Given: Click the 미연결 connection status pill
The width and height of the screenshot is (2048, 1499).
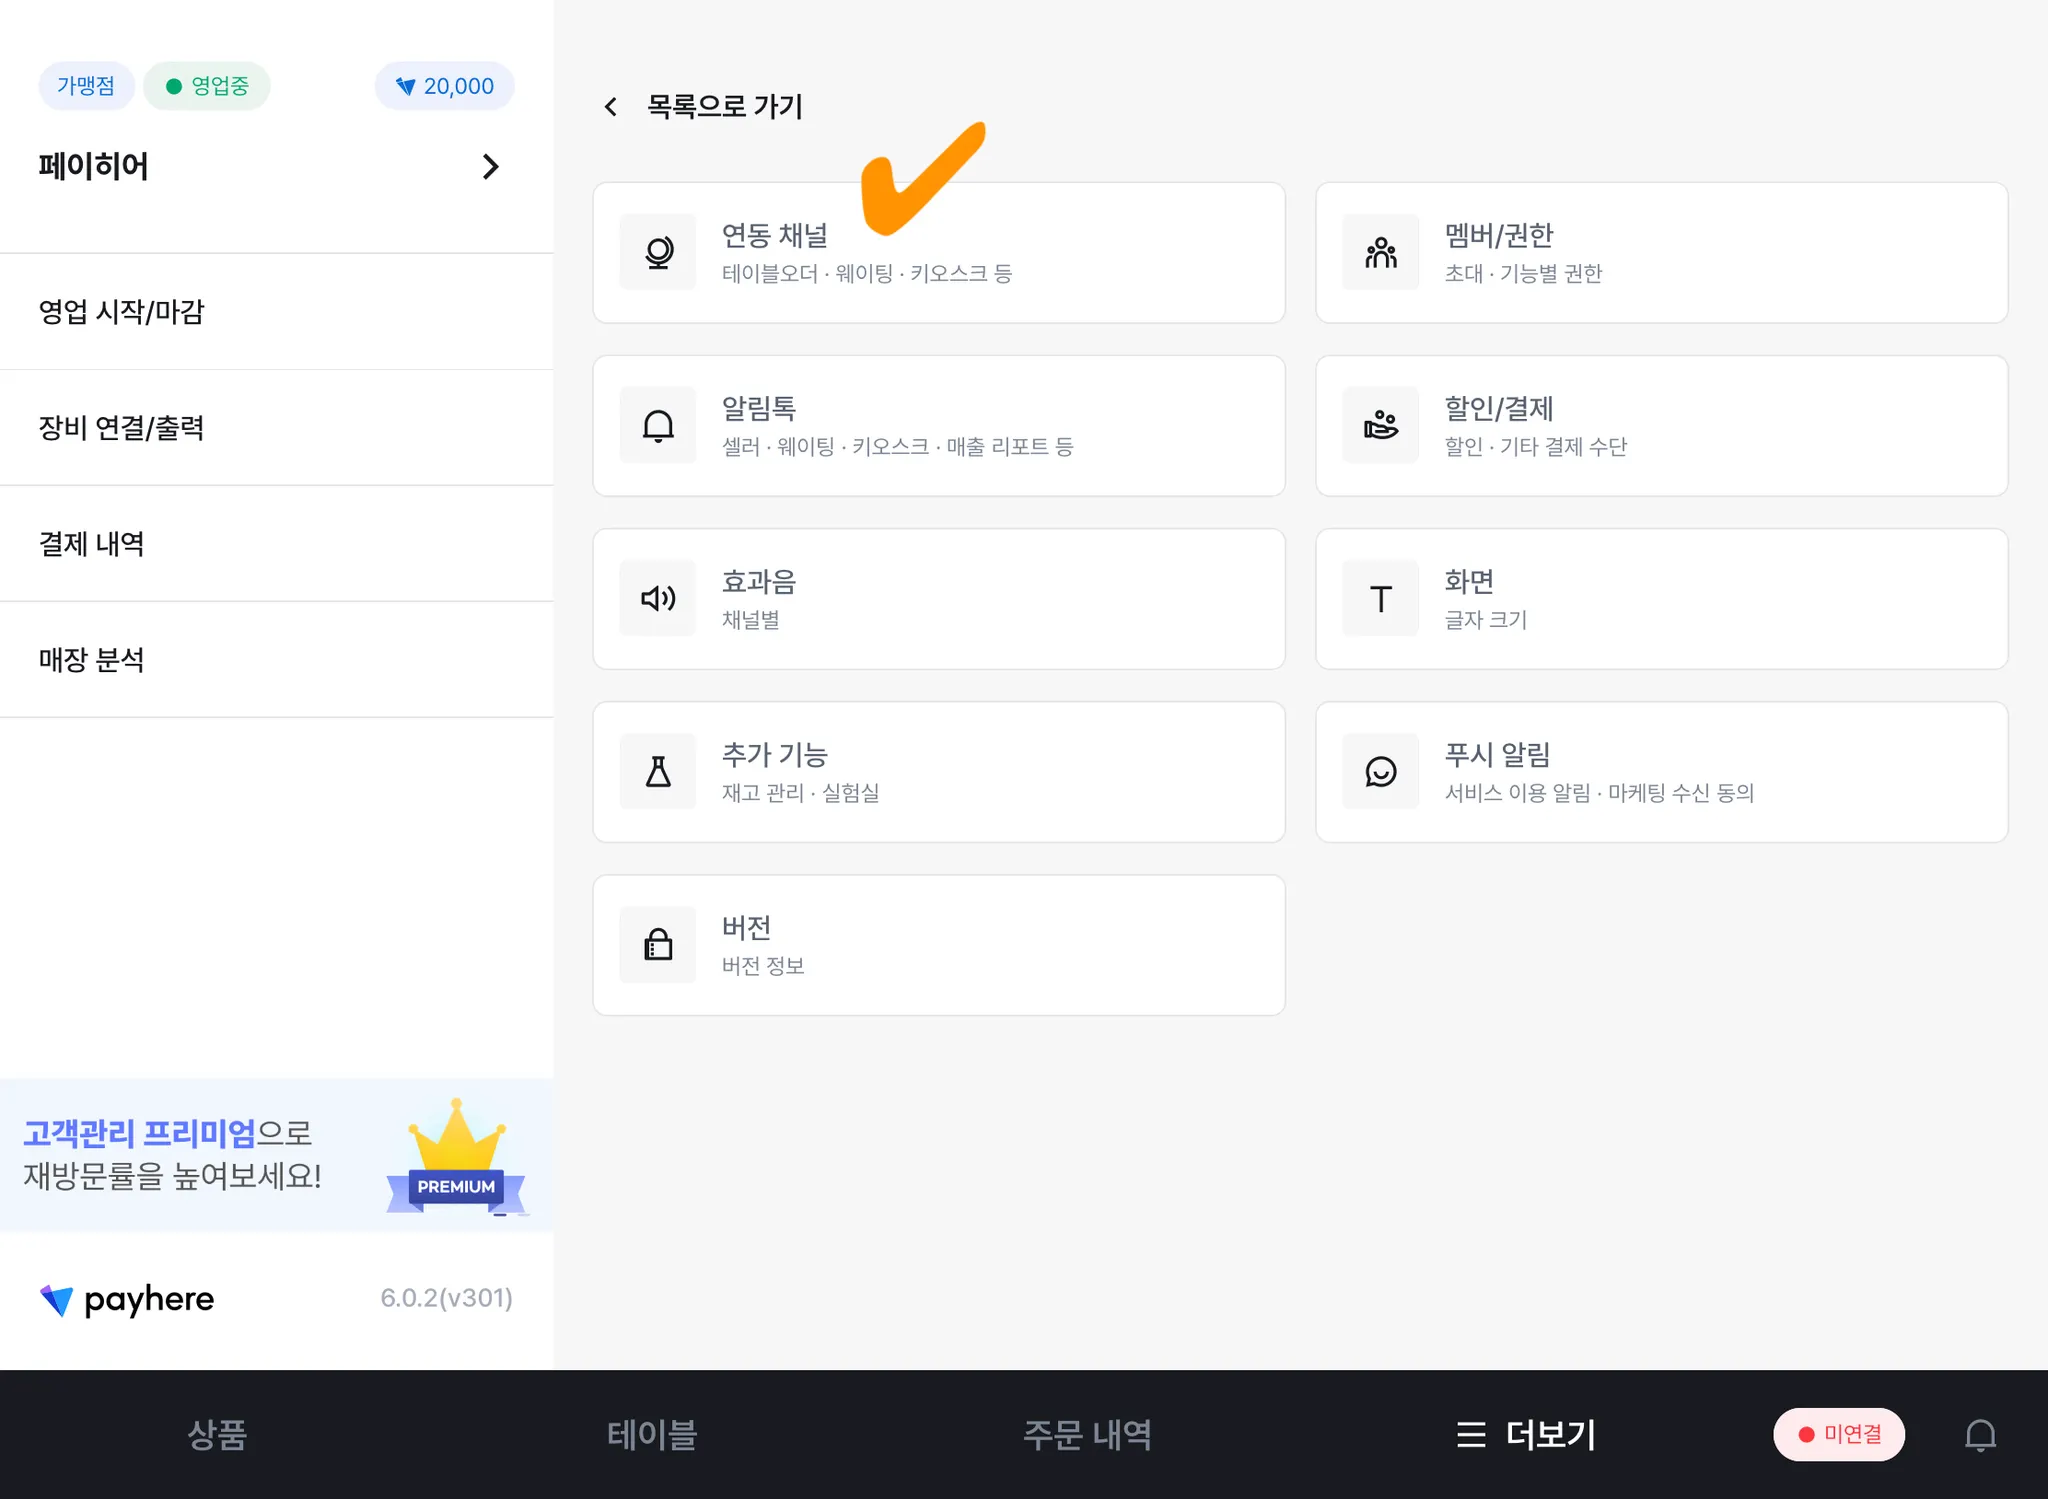Looking at the screenshot, I should pos(1839,1434).
